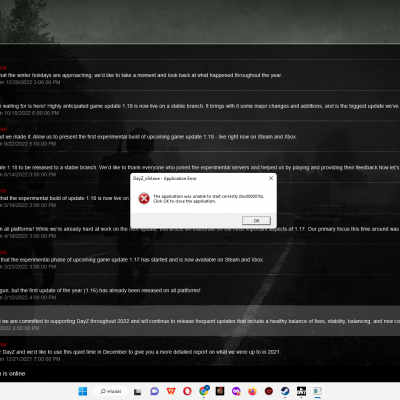Open the purple round app icon in taskbar
Screen dimensions: 400x400
236,391
